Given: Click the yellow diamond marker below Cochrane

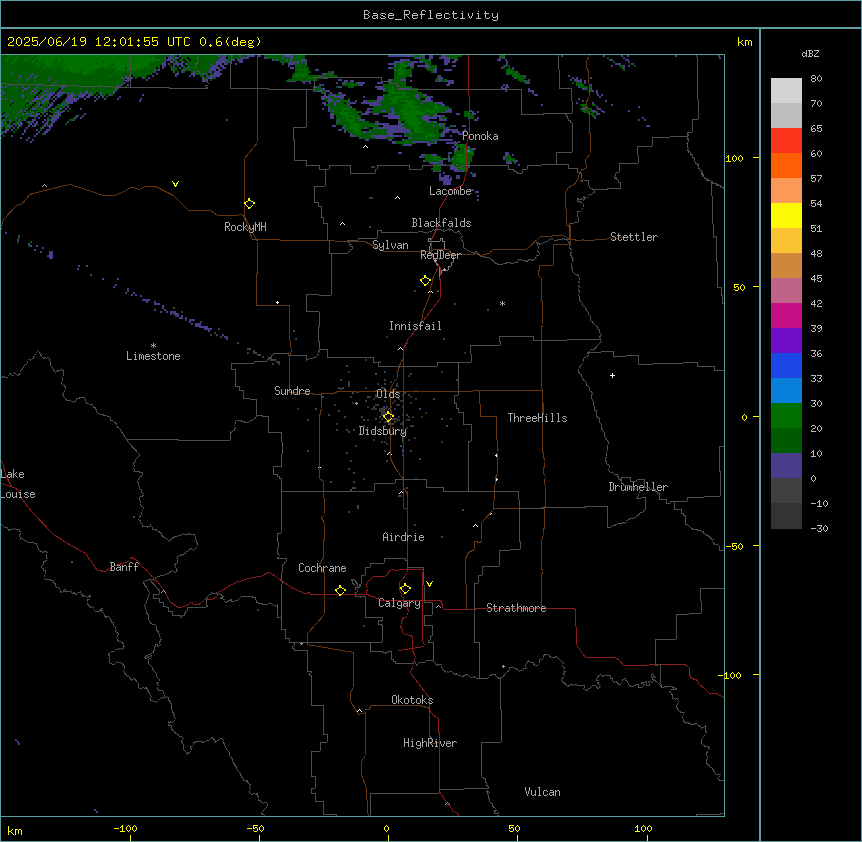Looking at the screenshot, I should (x=340, y=590).
